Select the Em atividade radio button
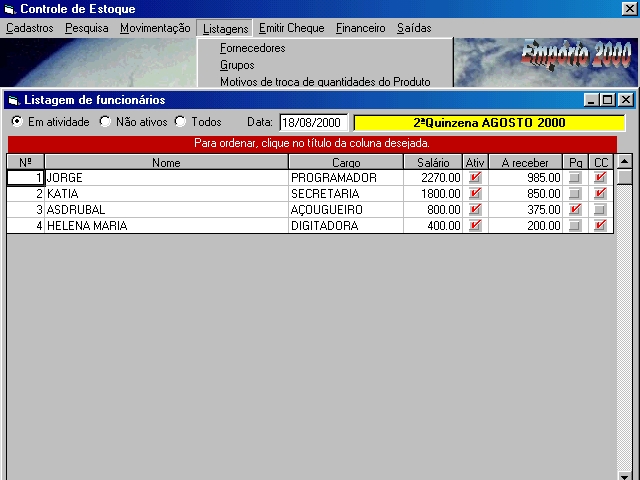640x480 pixels. pos(17,122)
